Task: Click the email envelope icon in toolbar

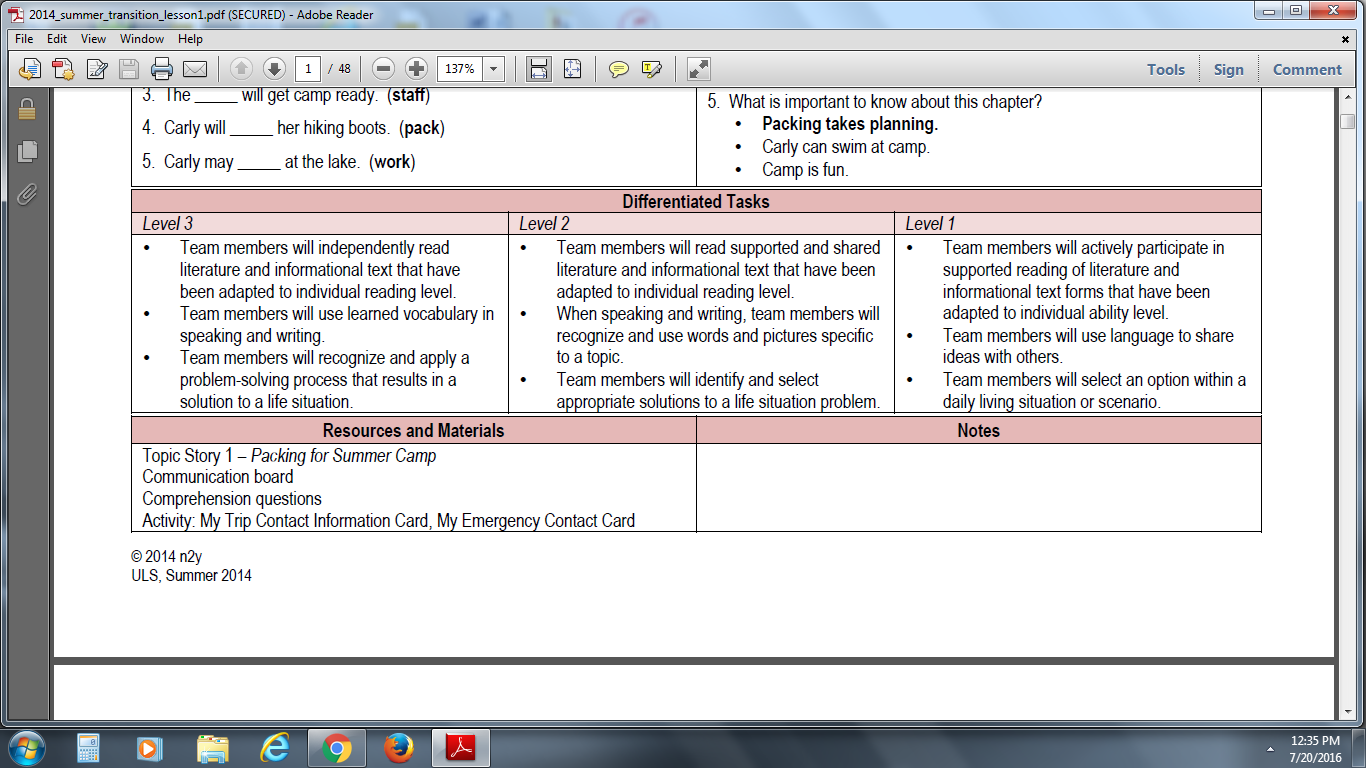Action: pos(194,69)
